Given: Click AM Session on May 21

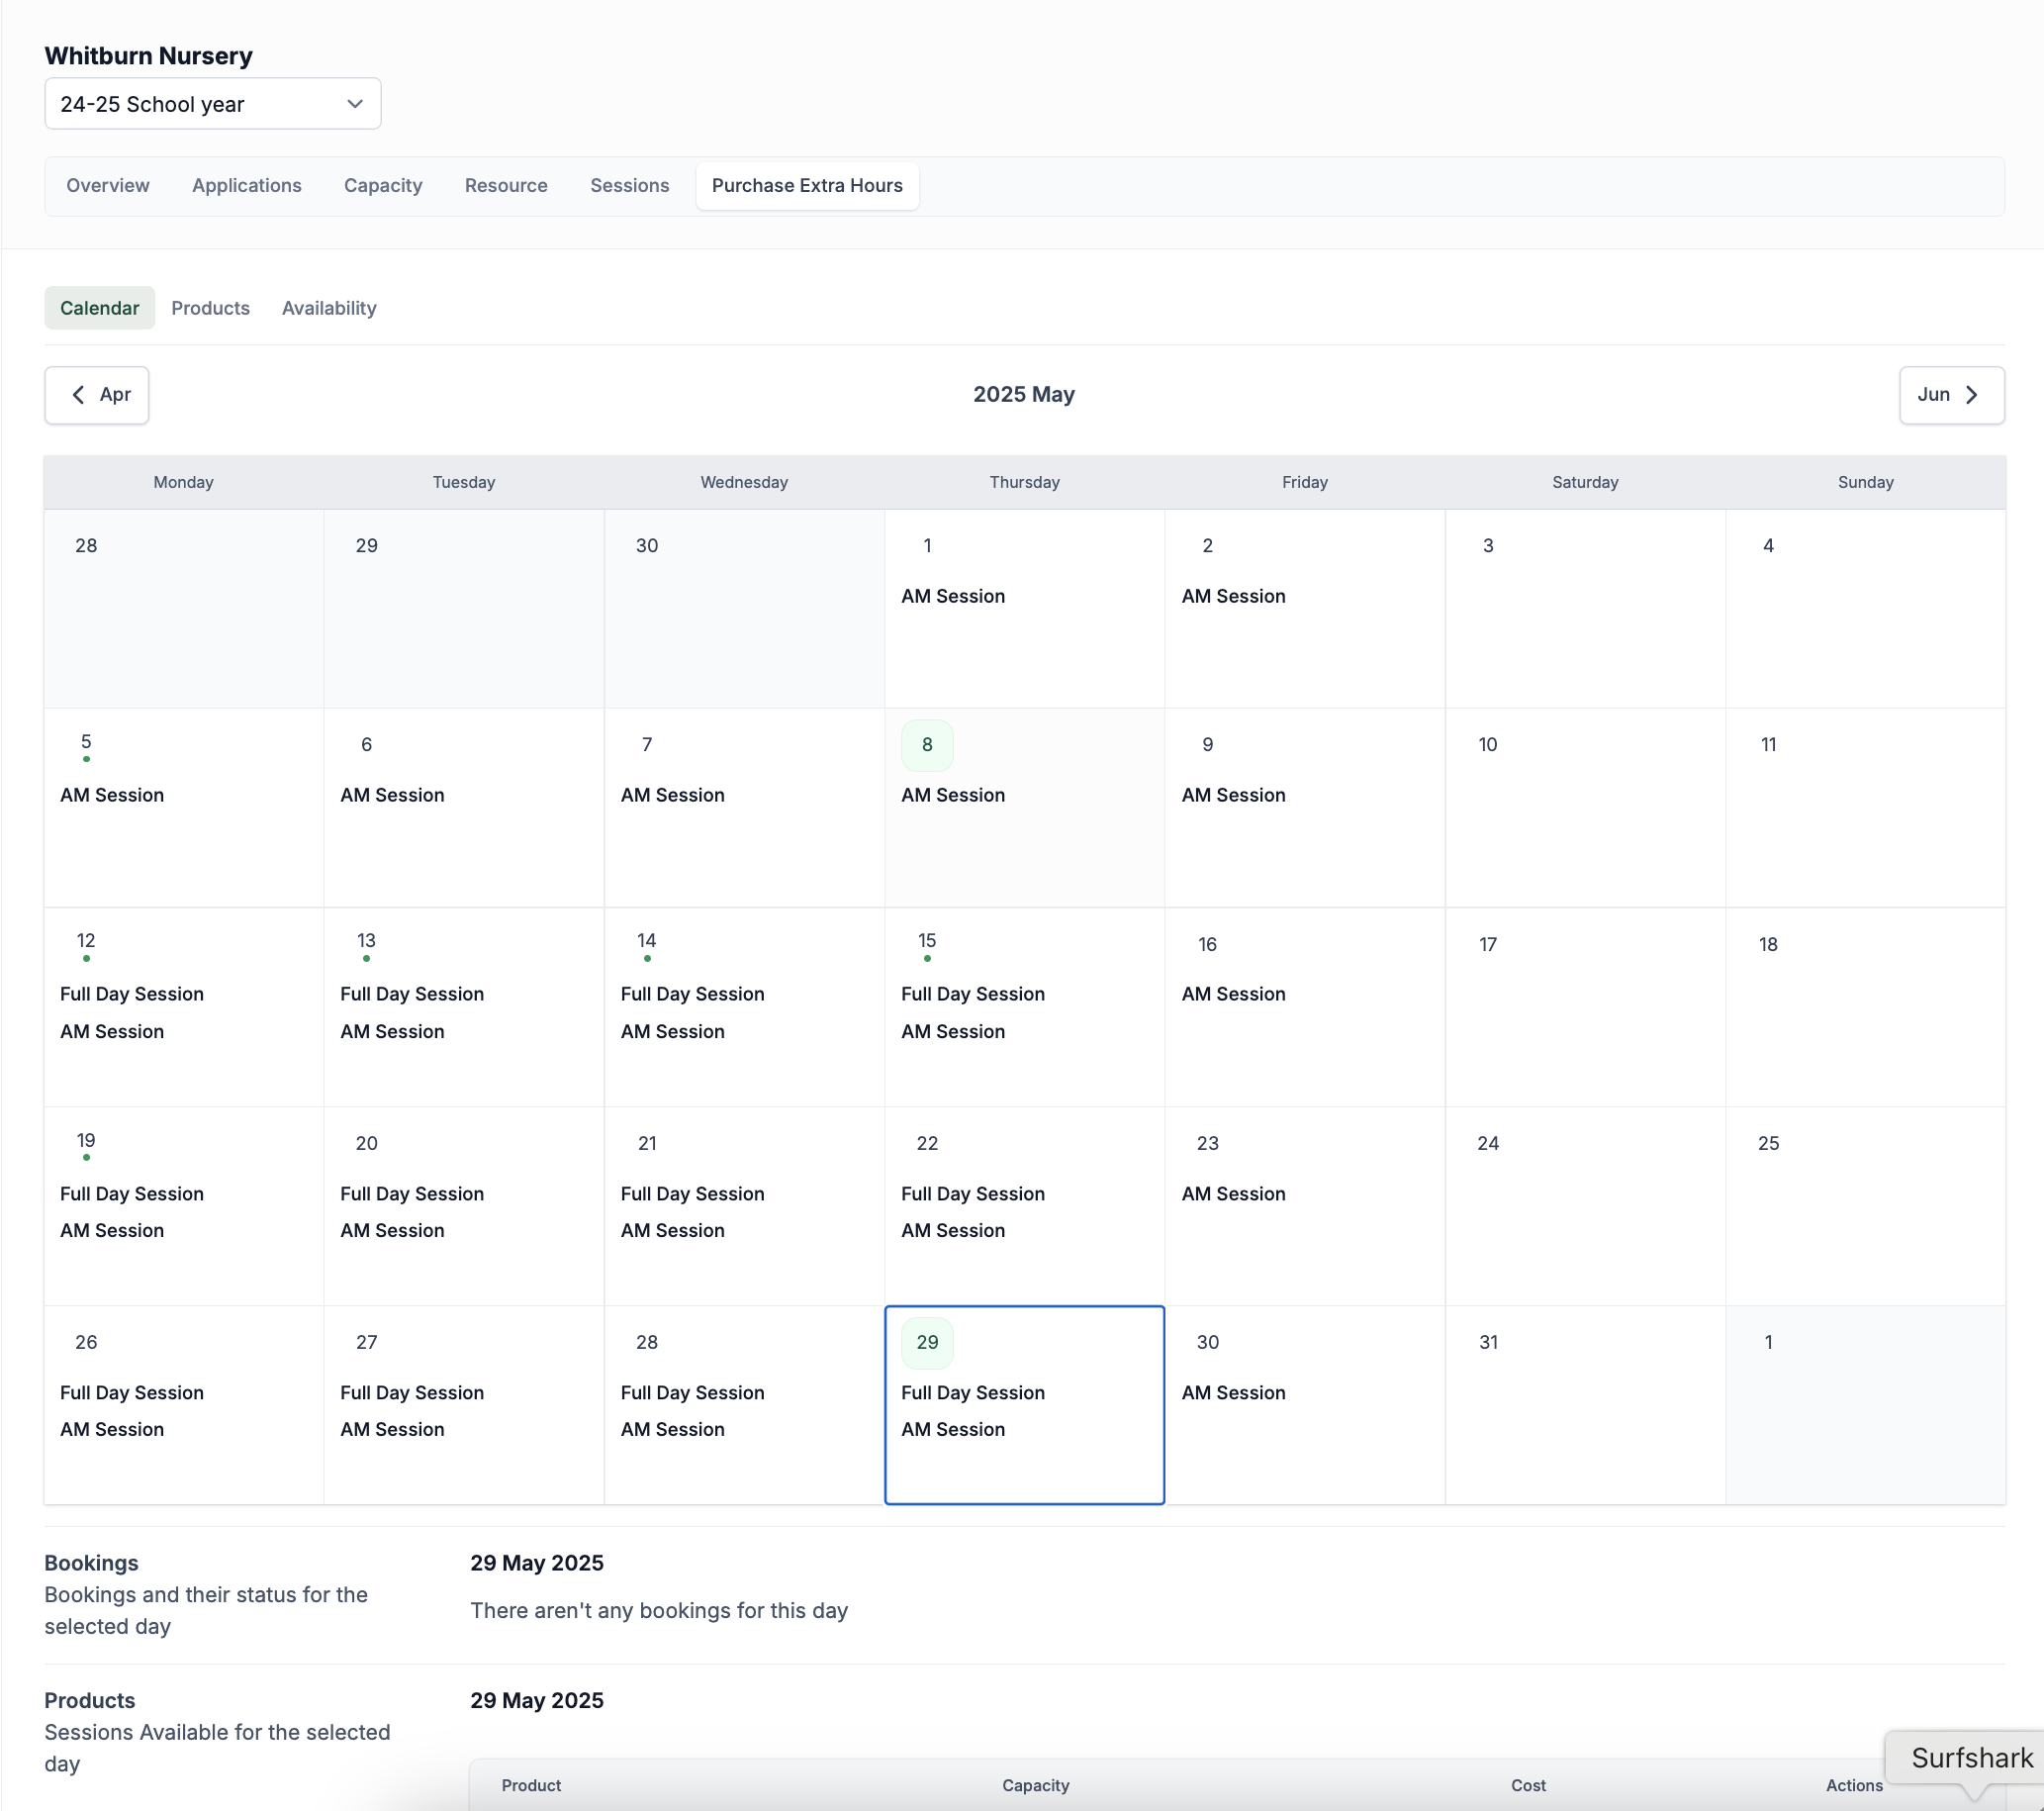Looking at the screenshot, I should point(672,1230).
